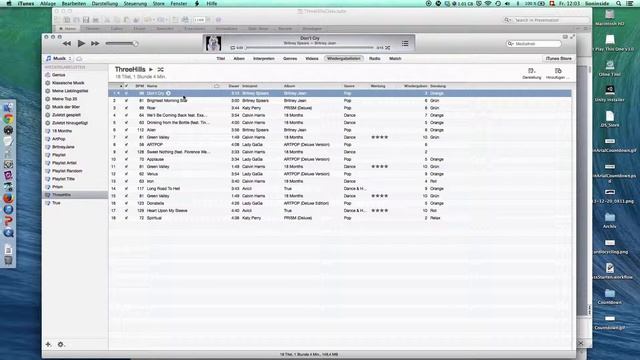The height and width of the screenshot is (360, 640).
Task: Open the iTunes Store button
Action: (x=558, y=59)
